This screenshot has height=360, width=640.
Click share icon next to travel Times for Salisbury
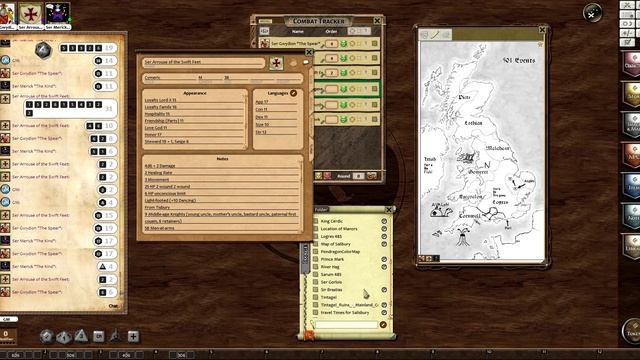[x=384, y=313]
